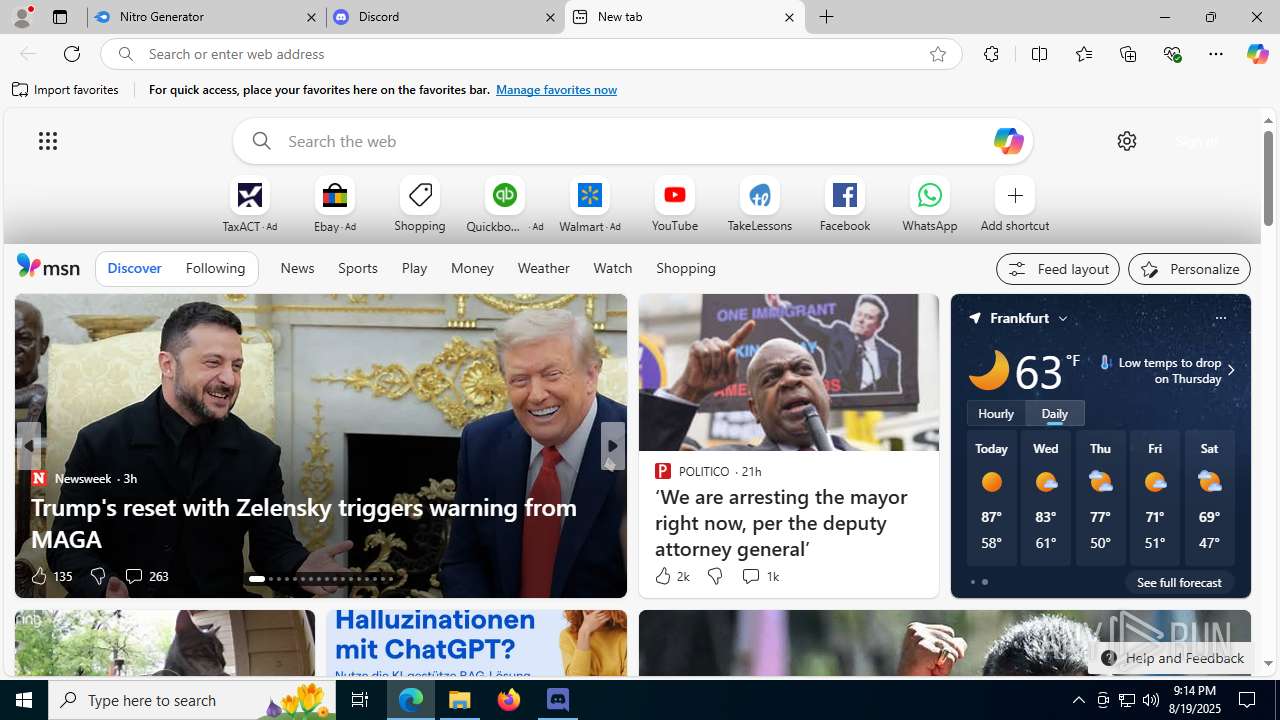
Task: Open the apps grid launcher icon
Action: pyautogui.click(x=48, y=141)
